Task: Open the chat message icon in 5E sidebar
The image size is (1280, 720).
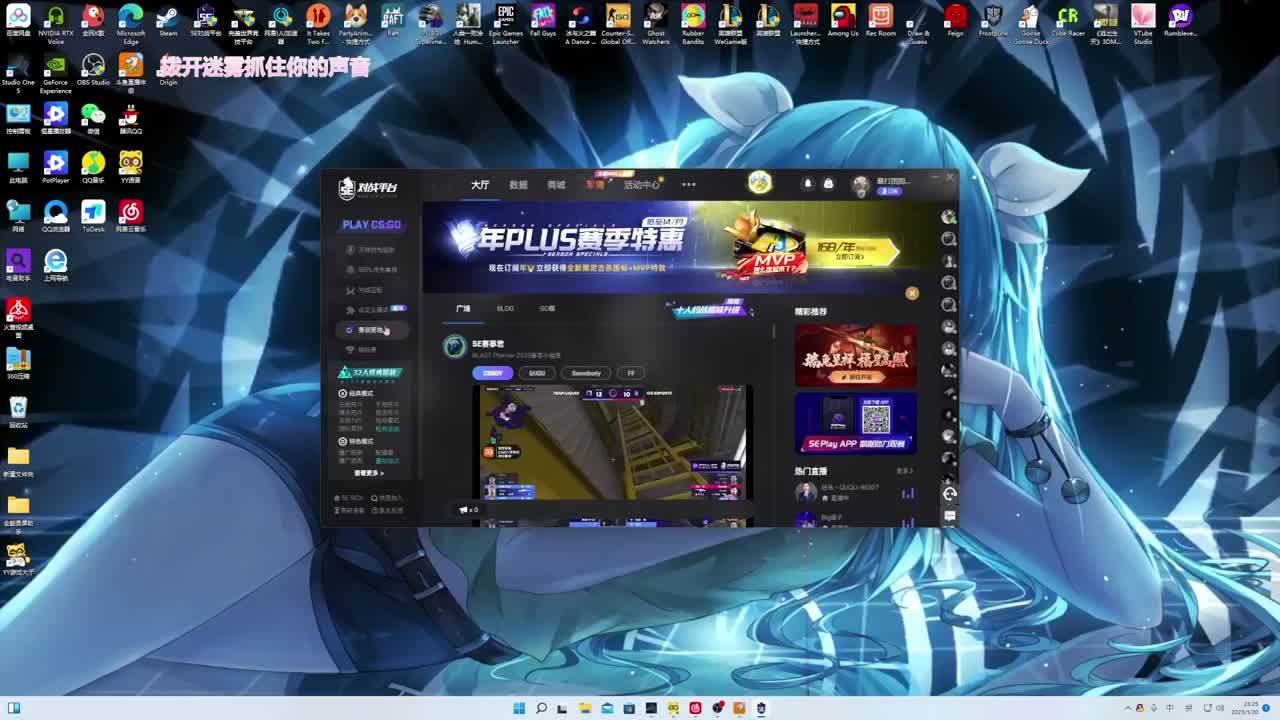Action: (x=949, y=516)
